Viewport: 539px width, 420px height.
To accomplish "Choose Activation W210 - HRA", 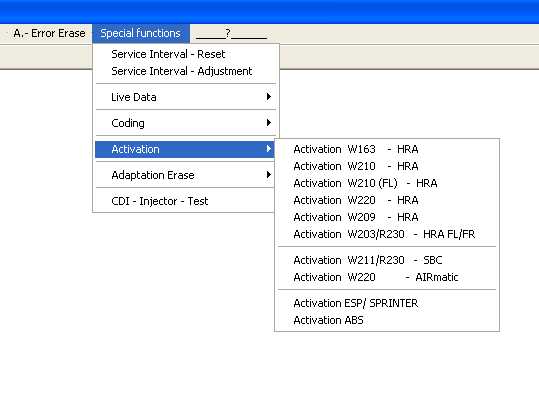I will click(387, 166).
